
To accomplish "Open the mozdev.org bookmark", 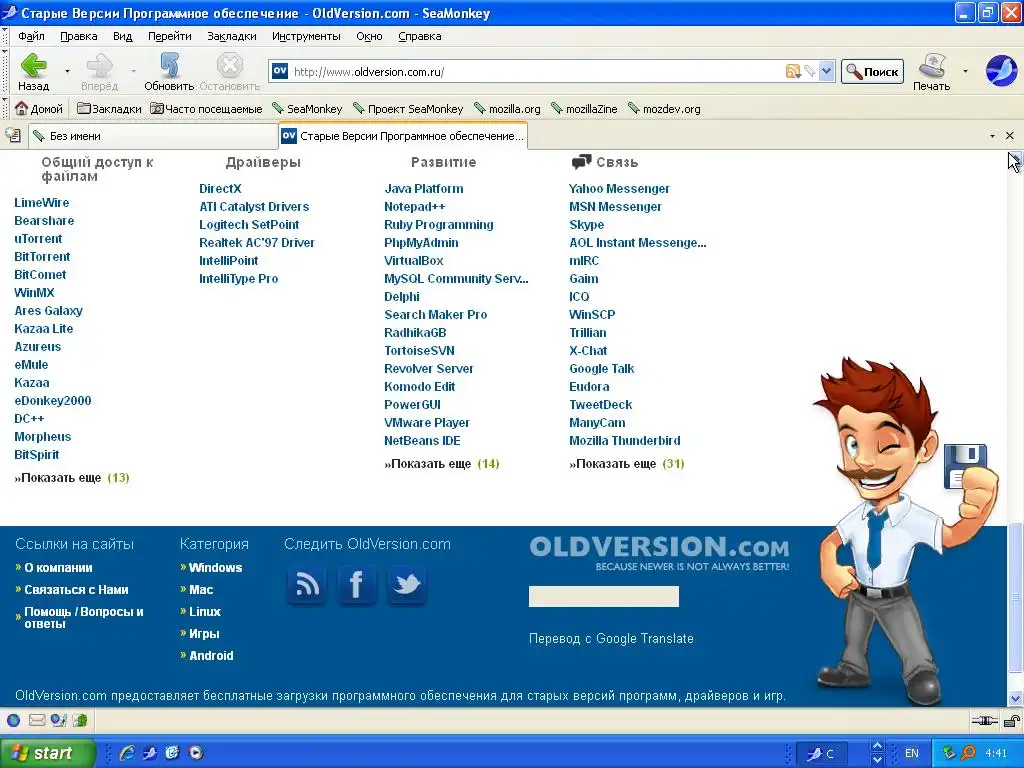I will click(664, 108).
